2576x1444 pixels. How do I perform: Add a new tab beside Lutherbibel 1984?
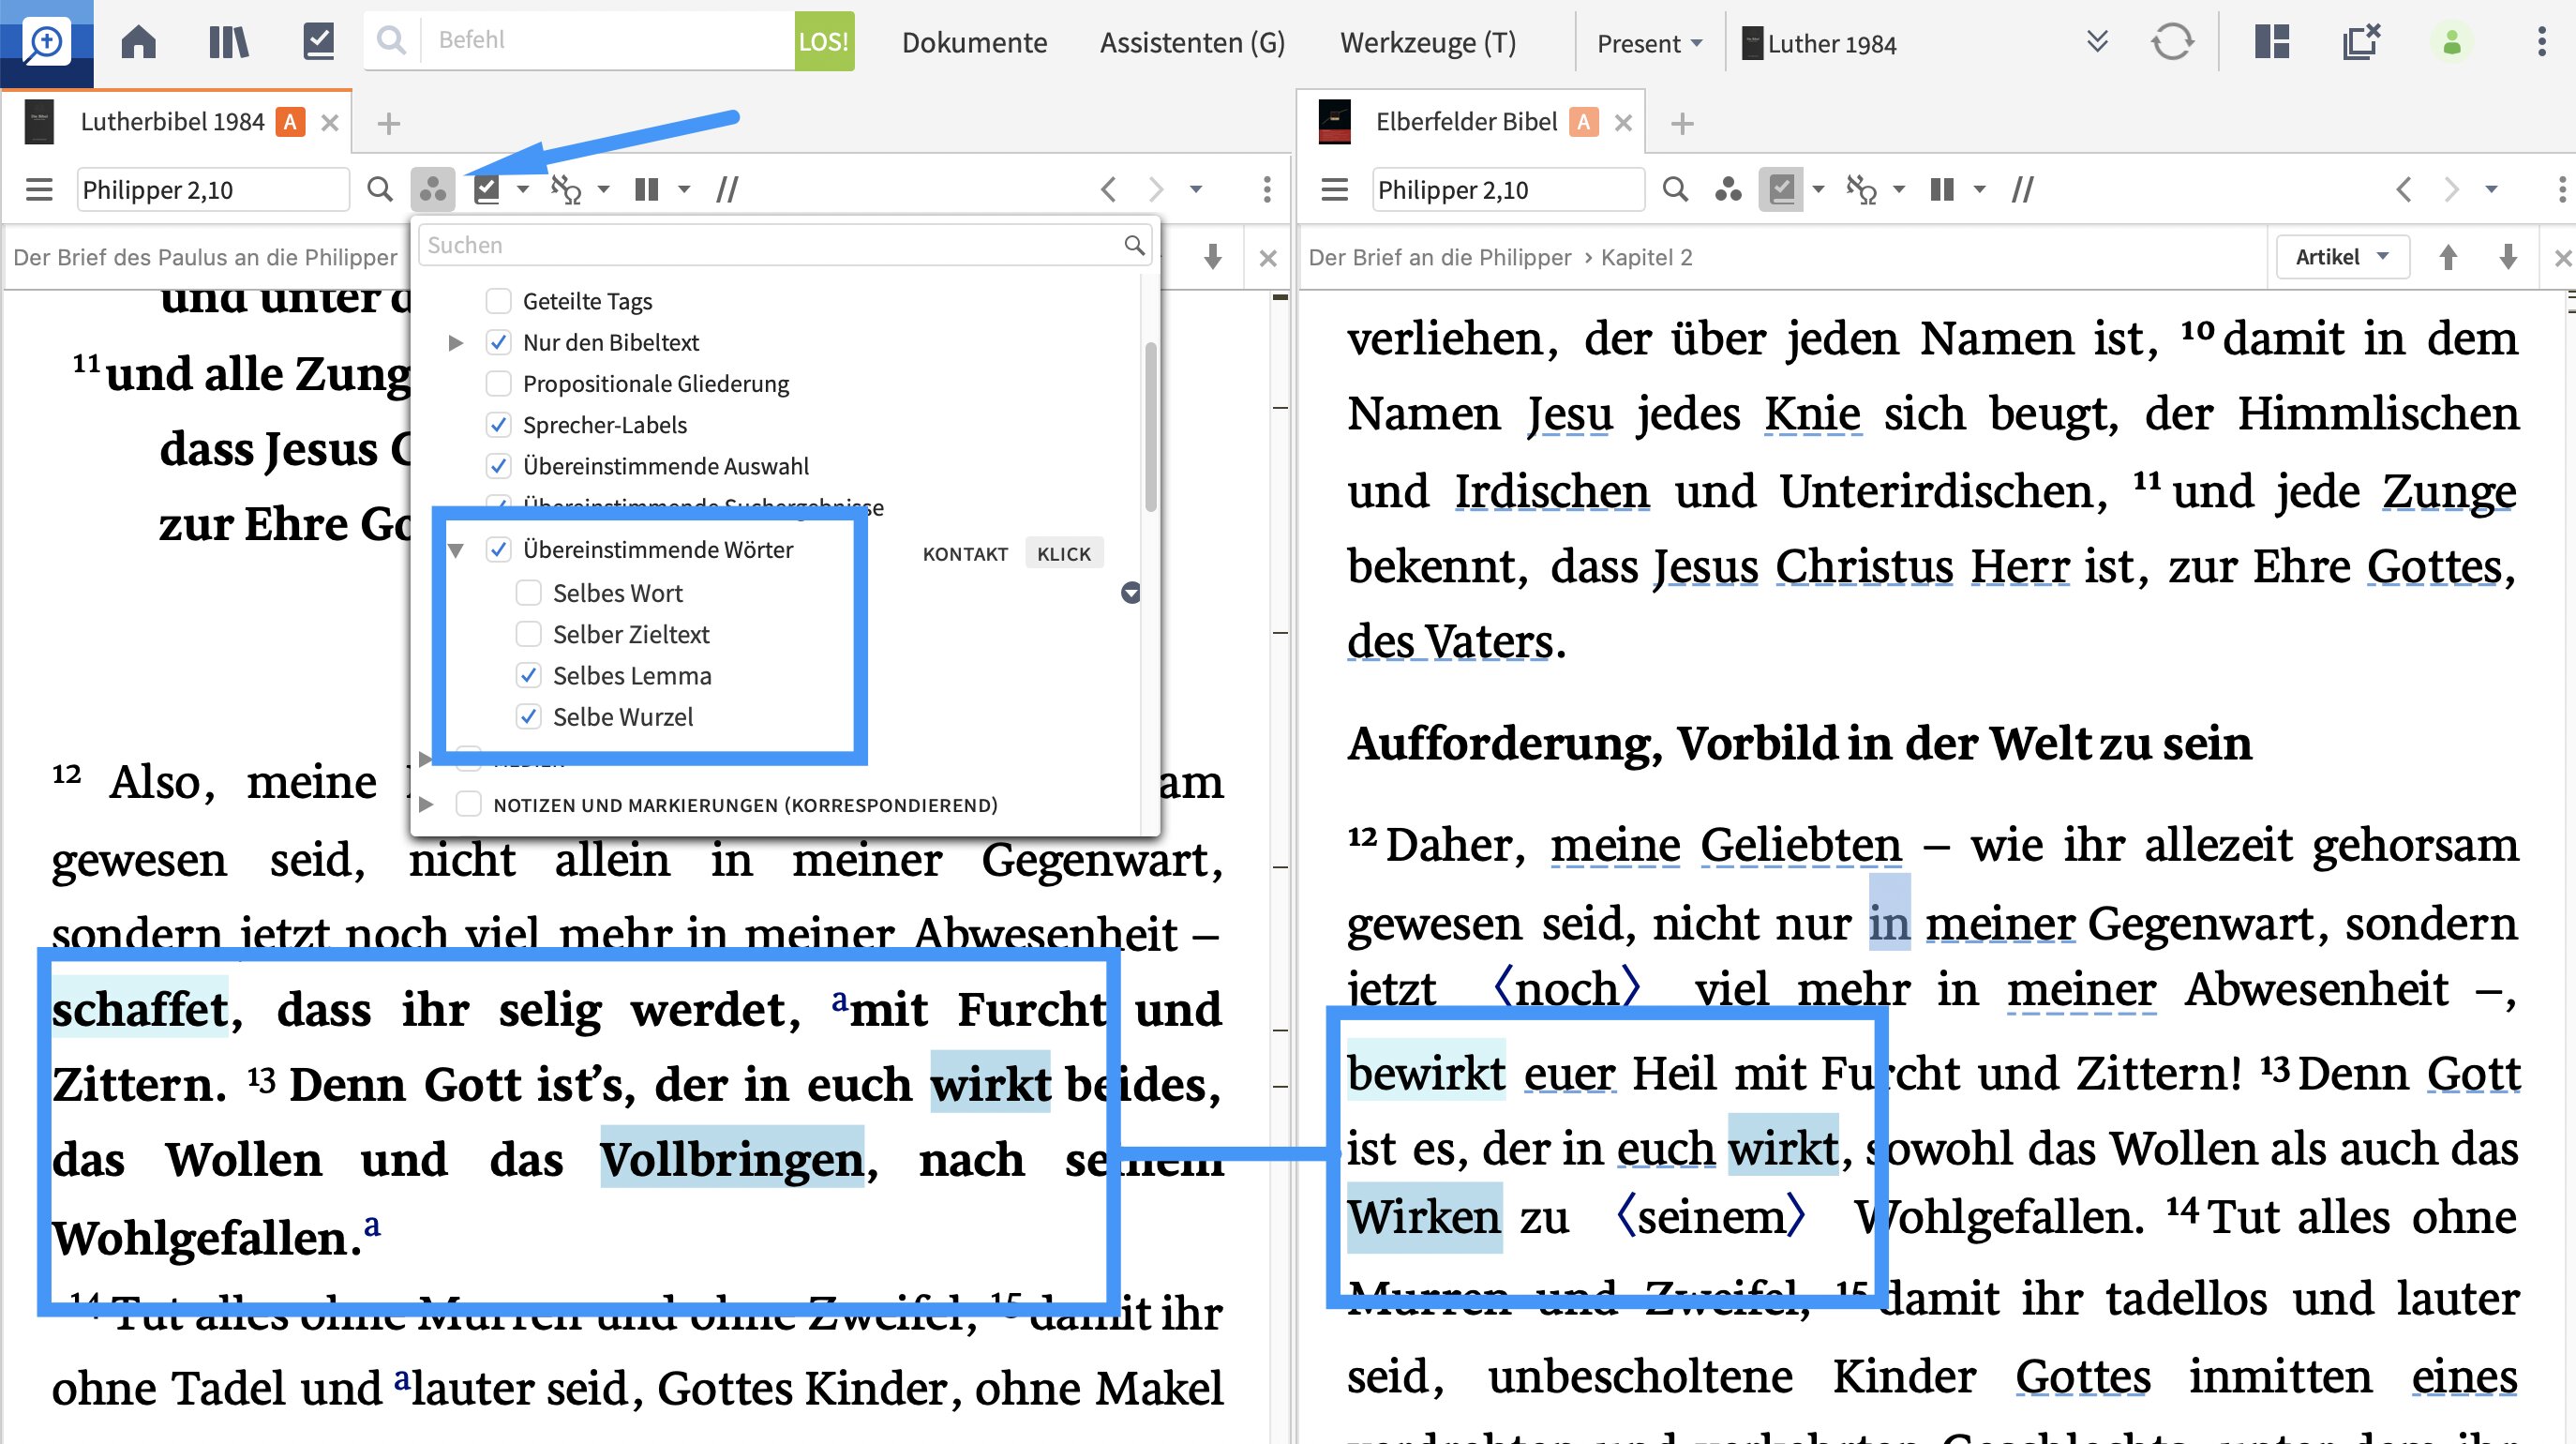tap(388, 123)
